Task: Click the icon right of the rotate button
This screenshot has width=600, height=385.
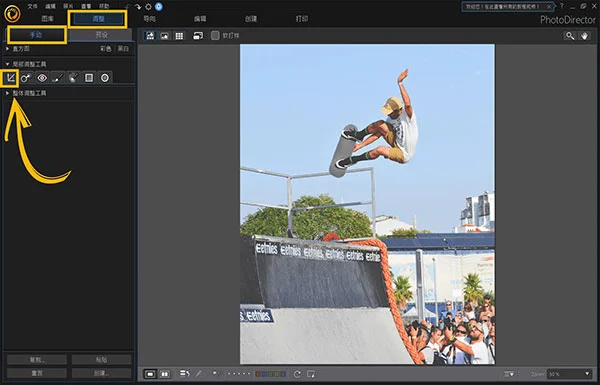Action: 311,374
